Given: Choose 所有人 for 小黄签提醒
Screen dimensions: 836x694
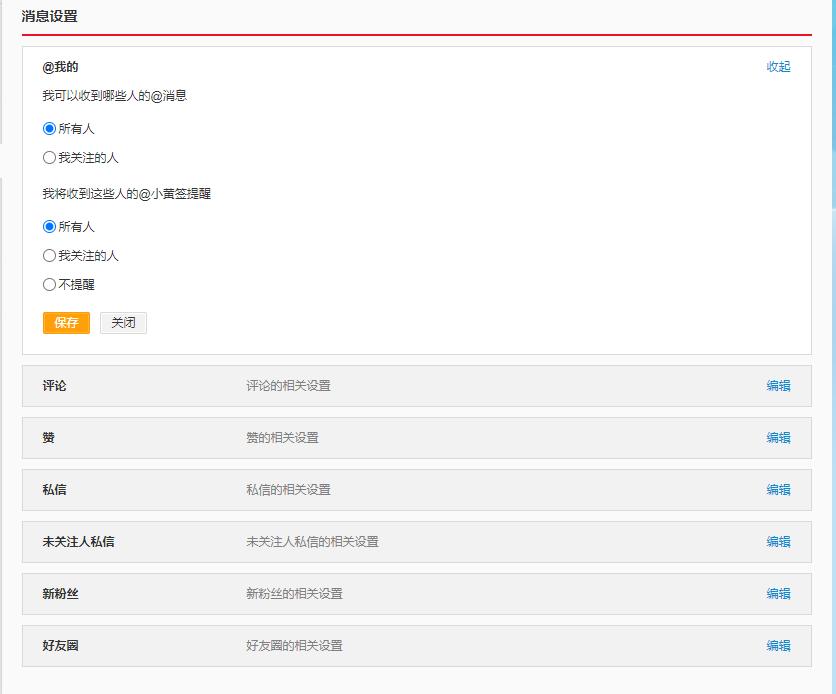Looking at the screenshot, I should click(x=49, y=226).
